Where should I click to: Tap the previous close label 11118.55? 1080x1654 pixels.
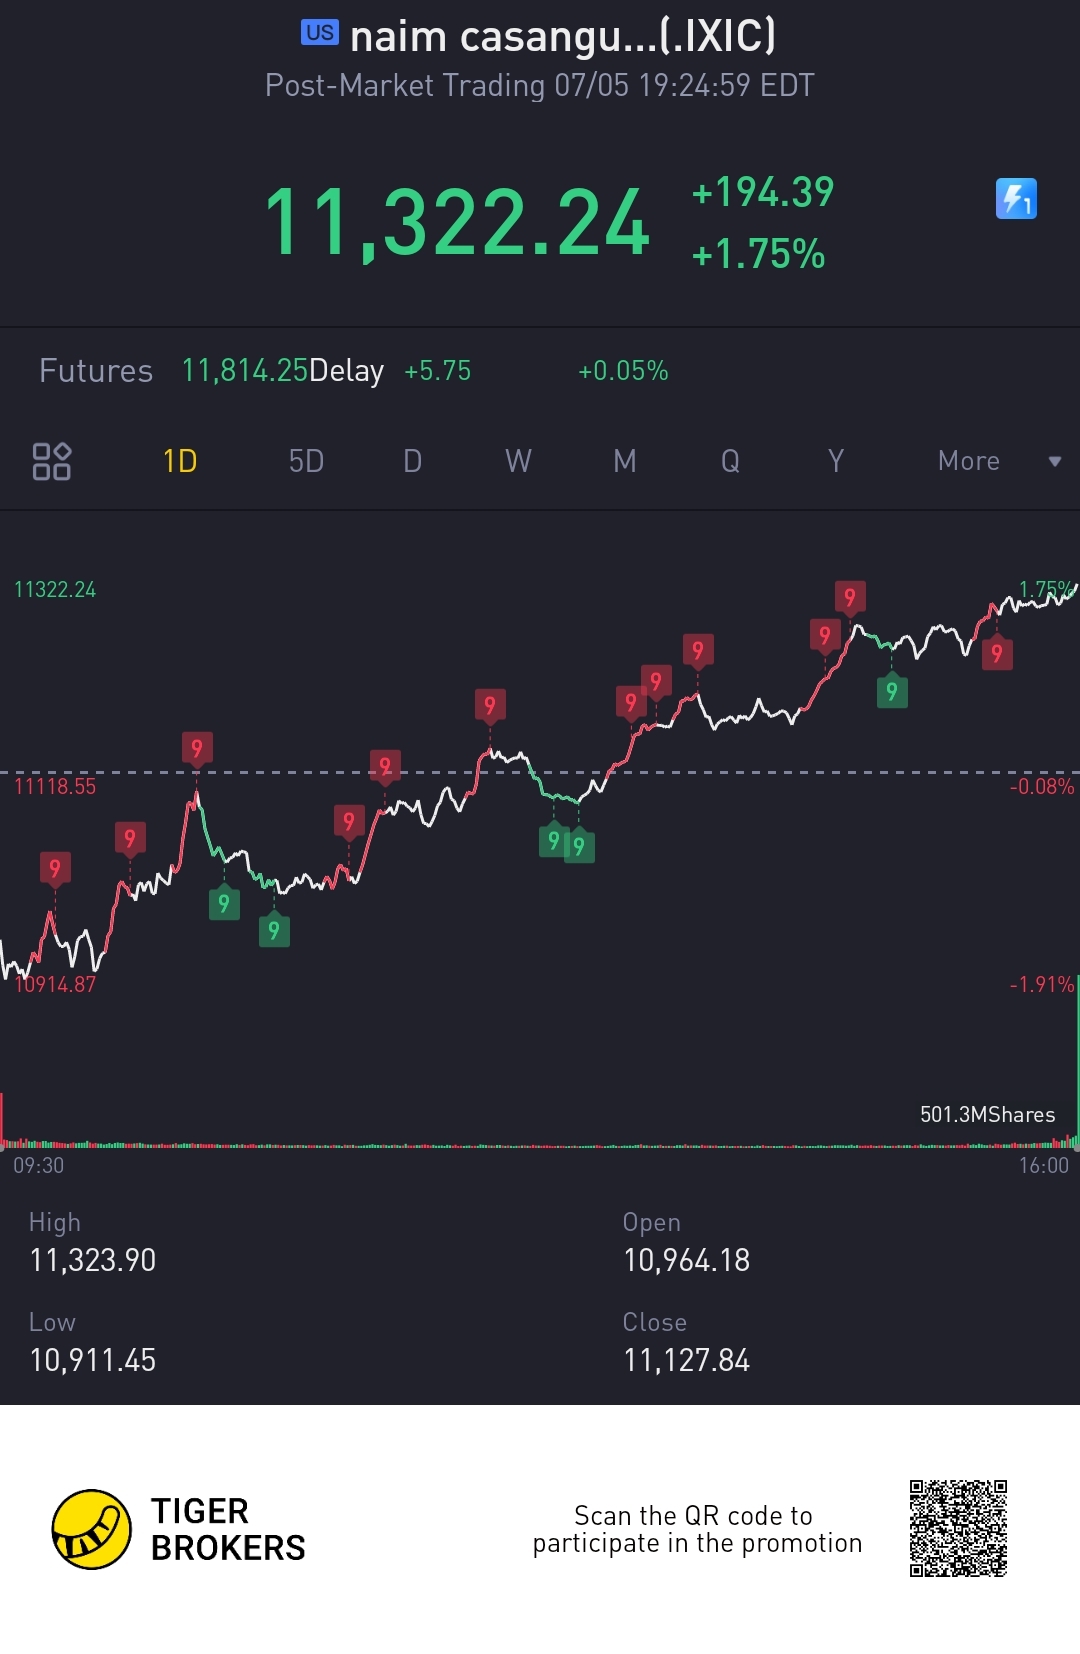click(x=55, y=787)
